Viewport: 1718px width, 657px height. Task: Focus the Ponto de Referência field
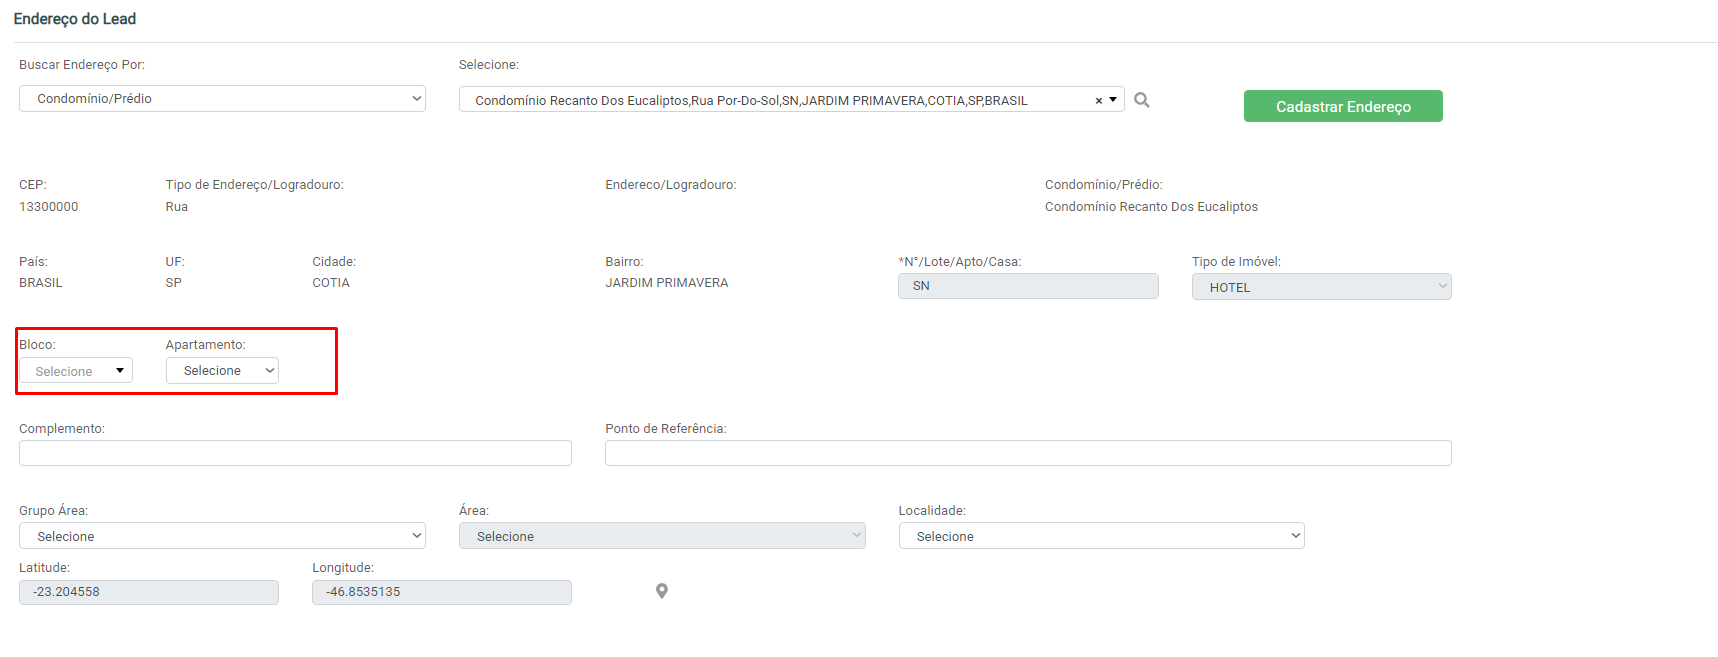pyautogui.click(x=1028, y=453)
